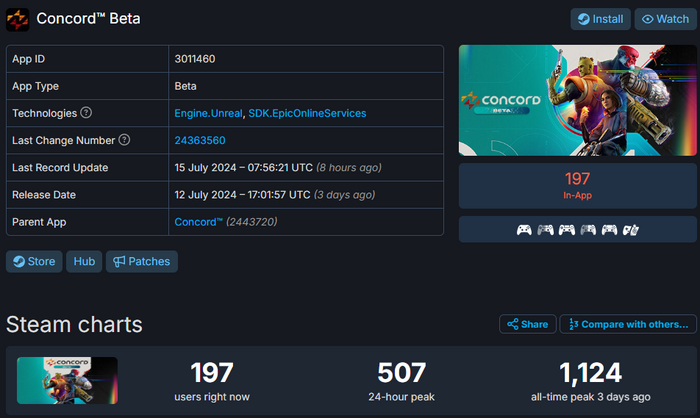Viewport: 700px width, 418px height.
Task: Open the Engine.Unreal technology link
Action: (x=208, y=114)
